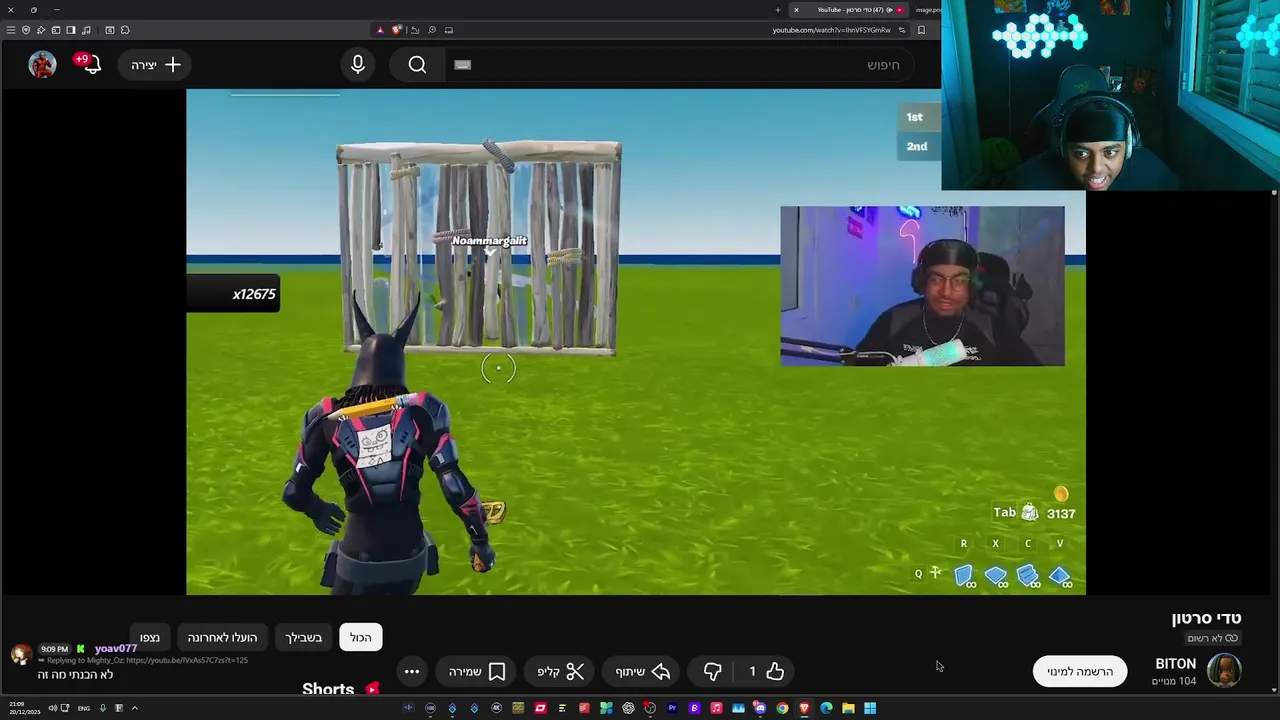Click the music note toolbar icon
The height and width of the screenshot is (720, 1280).
[86, 30]
